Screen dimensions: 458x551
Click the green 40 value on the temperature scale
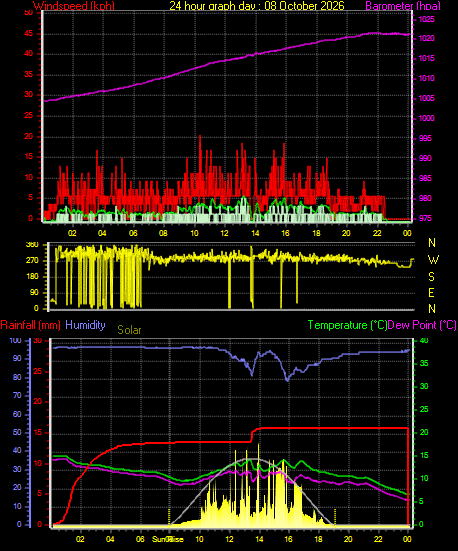[424, 341]
